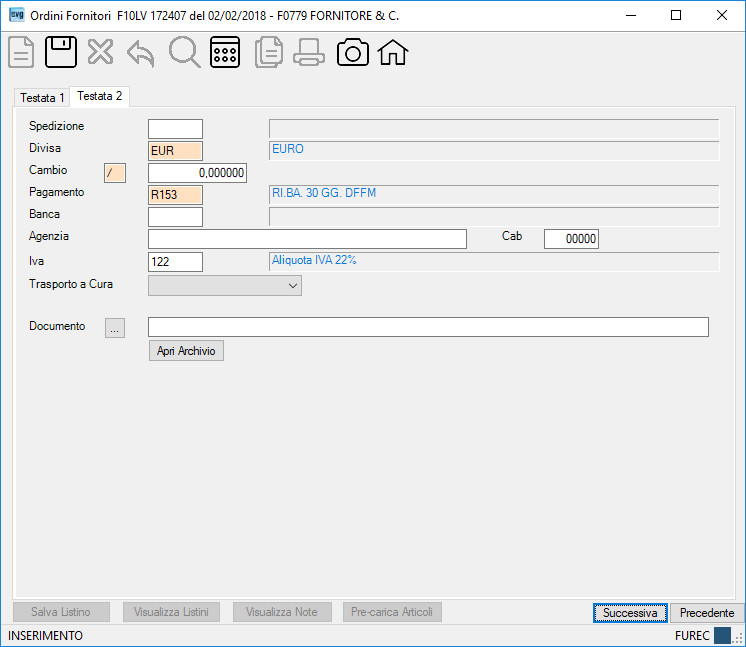The width and height of the screenshot is (746, 647).
Task: Click the undo arrow toolbar icon
Action: [141, 53]
